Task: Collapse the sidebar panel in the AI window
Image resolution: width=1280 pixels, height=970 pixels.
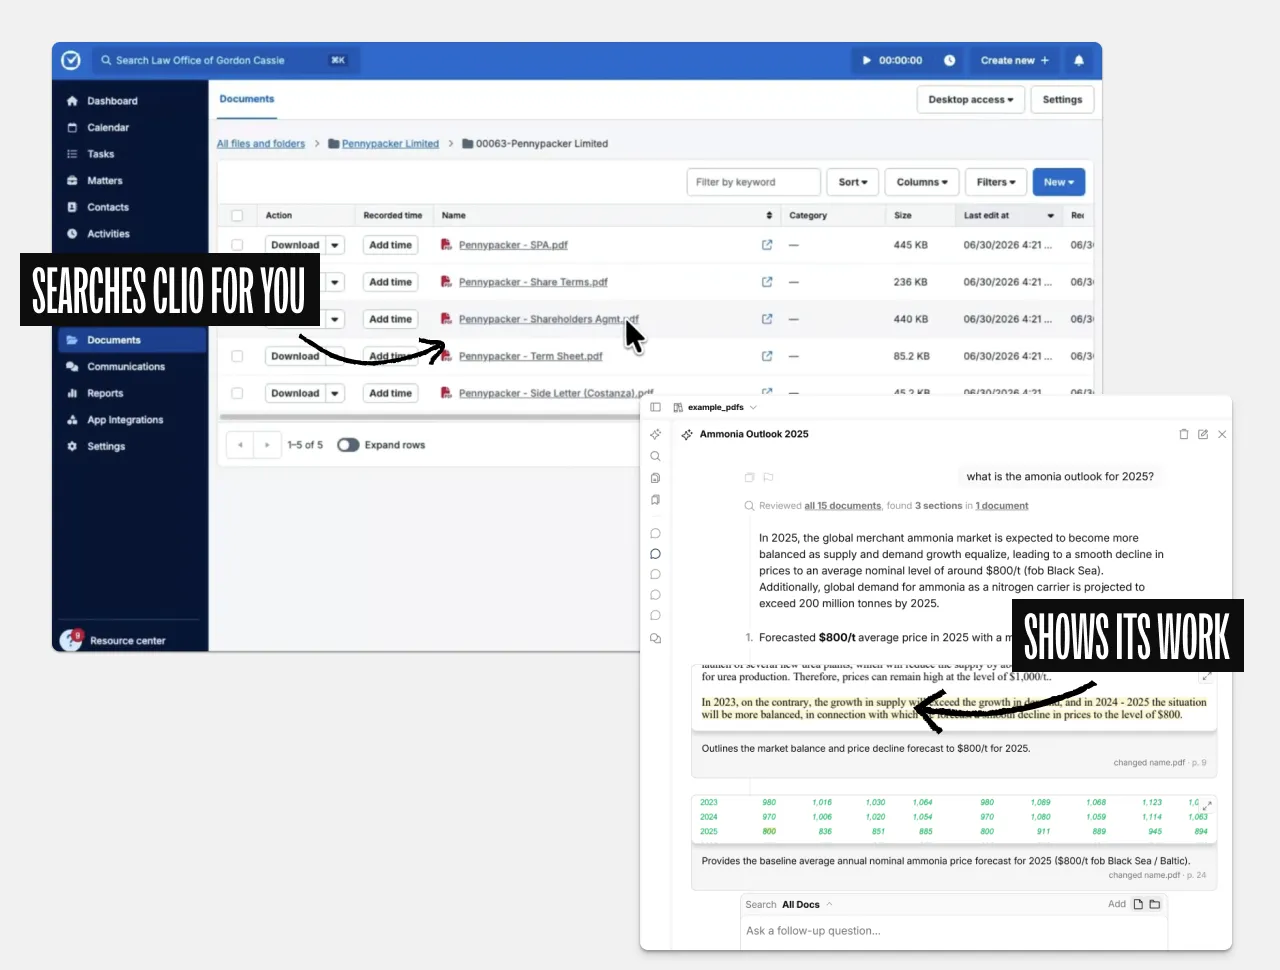Action: point(655,407)
